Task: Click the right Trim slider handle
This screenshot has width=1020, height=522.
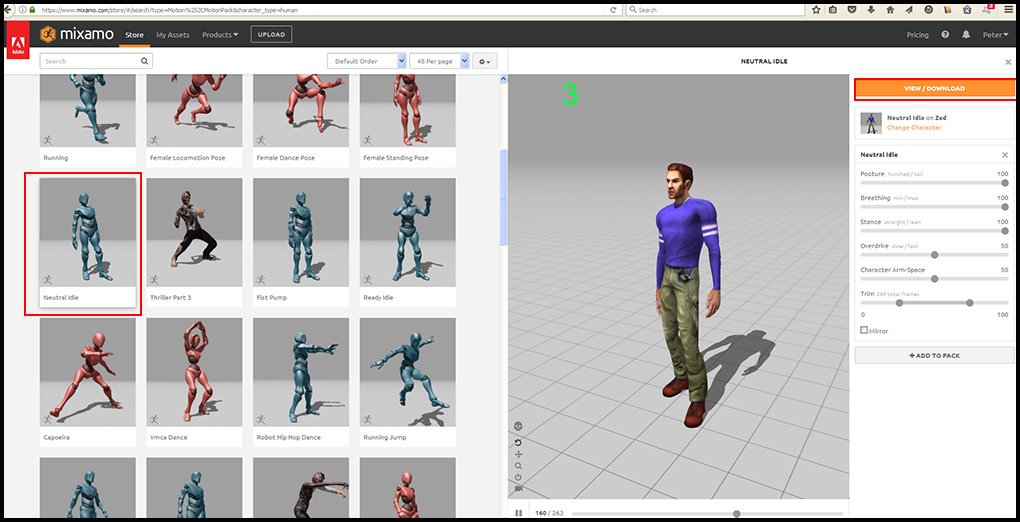Action: point(970,303)
